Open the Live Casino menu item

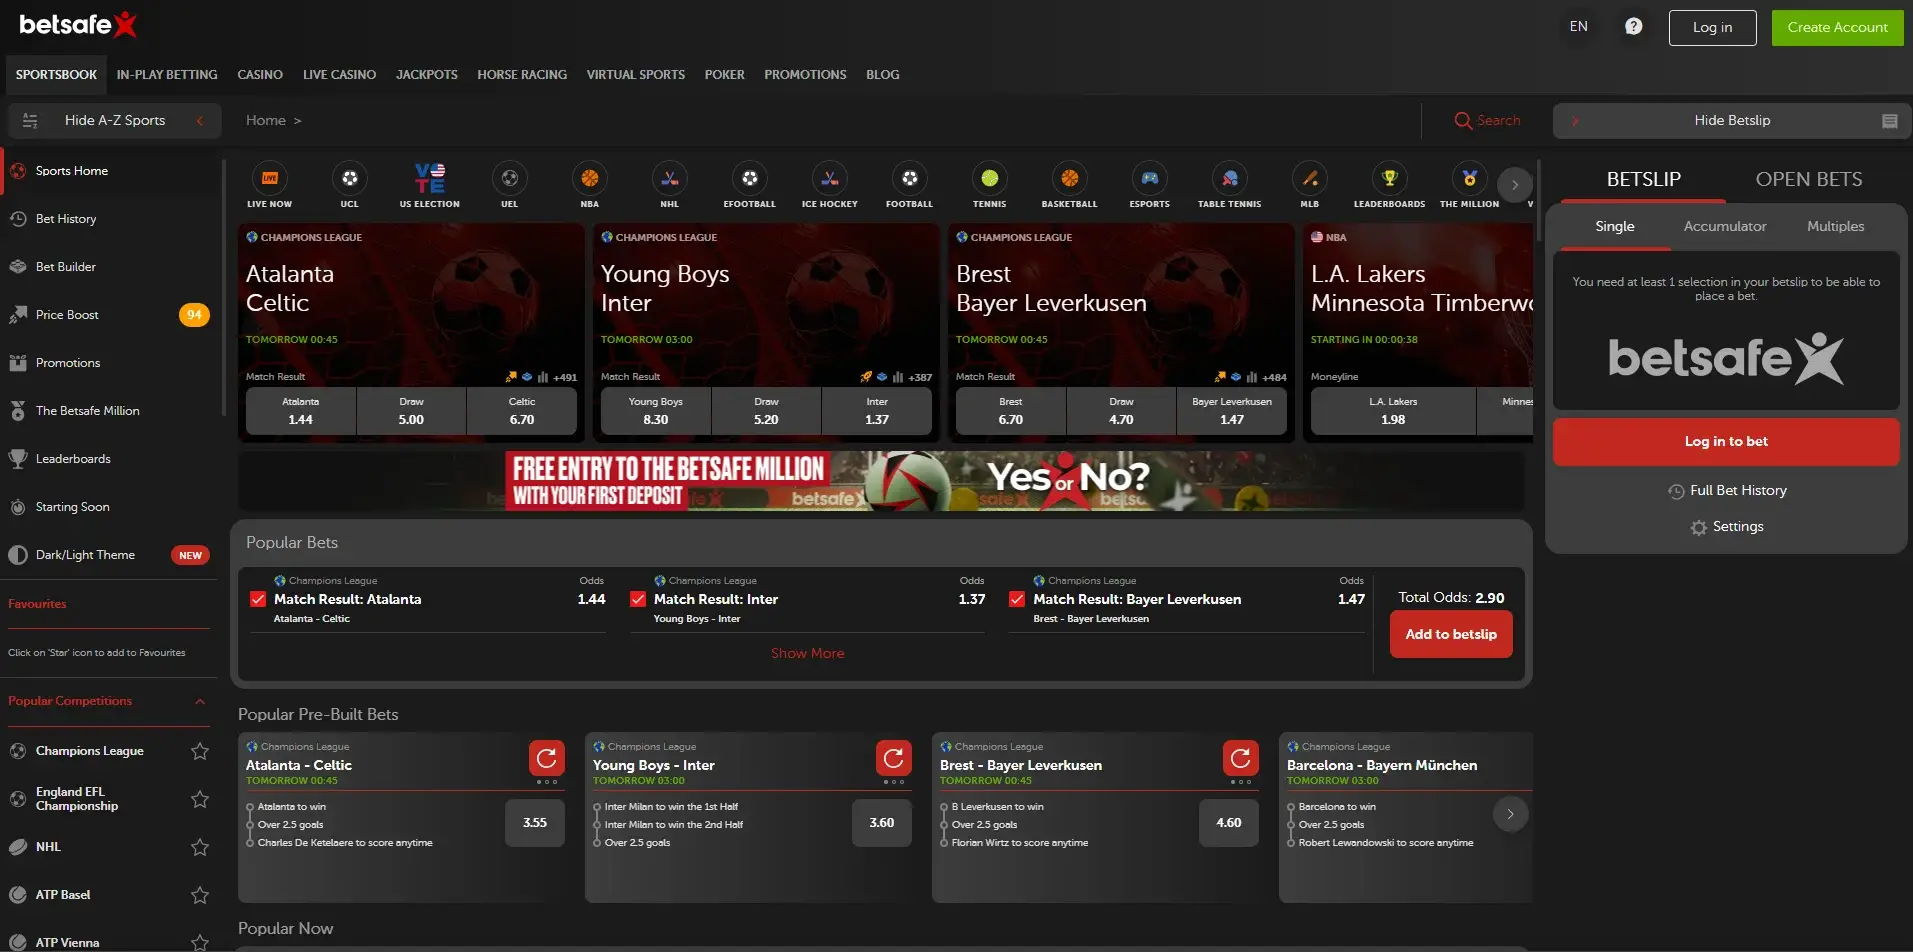(x=339, y=75)
